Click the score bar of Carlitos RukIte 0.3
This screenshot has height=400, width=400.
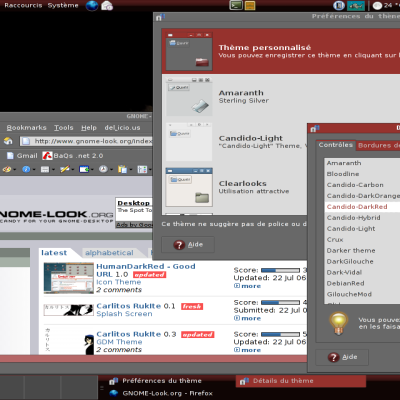(280, 334)
